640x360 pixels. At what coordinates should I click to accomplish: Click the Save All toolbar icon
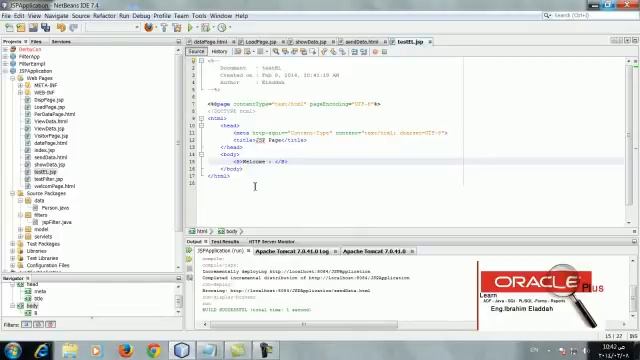point(45,27)
